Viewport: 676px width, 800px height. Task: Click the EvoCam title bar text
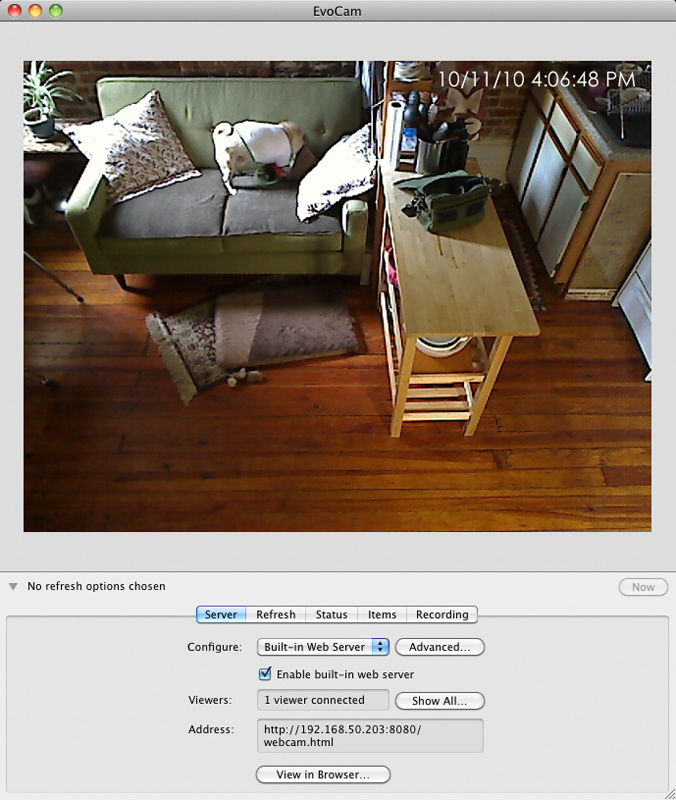tap(337, 11)
